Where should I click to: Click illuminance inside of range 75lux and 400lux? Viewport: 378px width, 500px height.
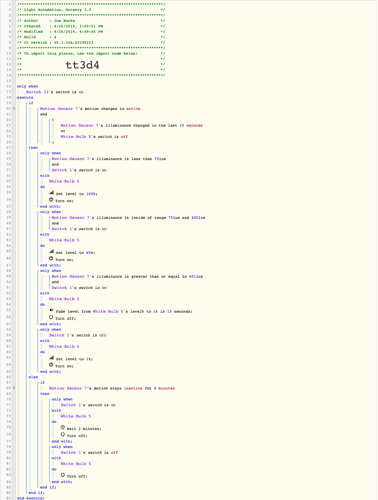128,218
